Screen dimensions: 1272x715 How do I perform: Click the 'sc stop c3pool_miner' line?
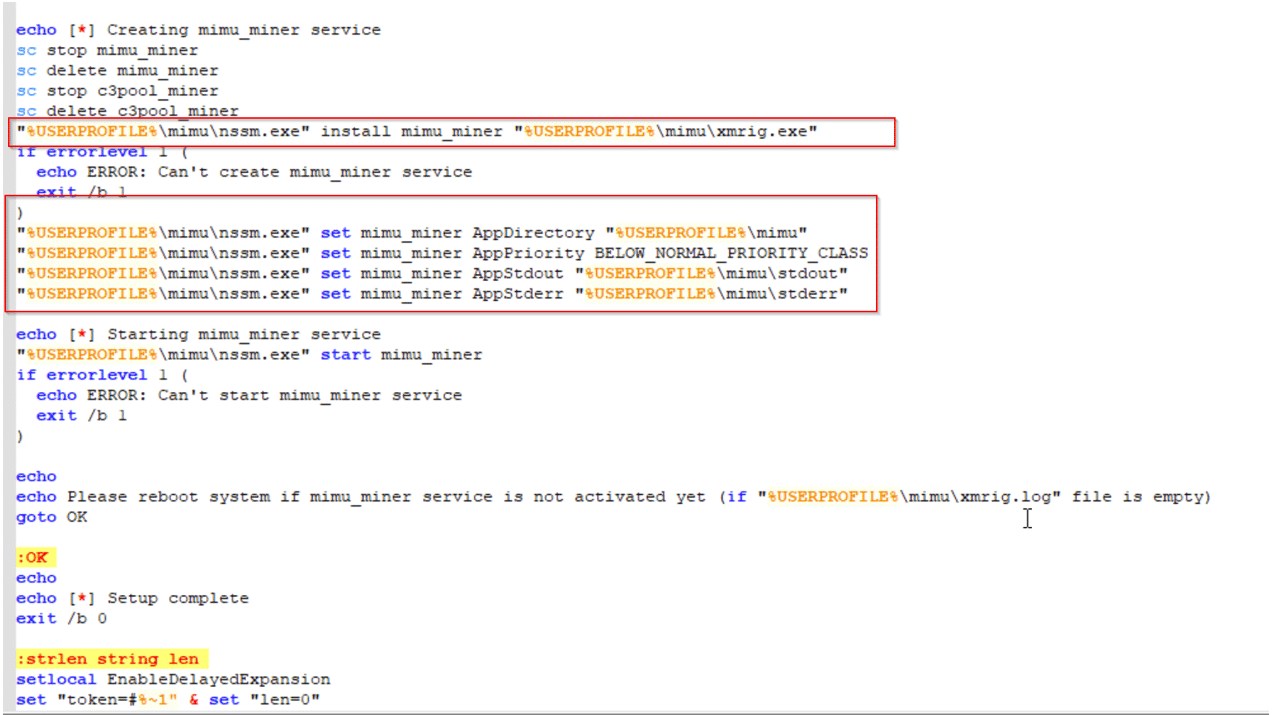(x=117, y=91)
